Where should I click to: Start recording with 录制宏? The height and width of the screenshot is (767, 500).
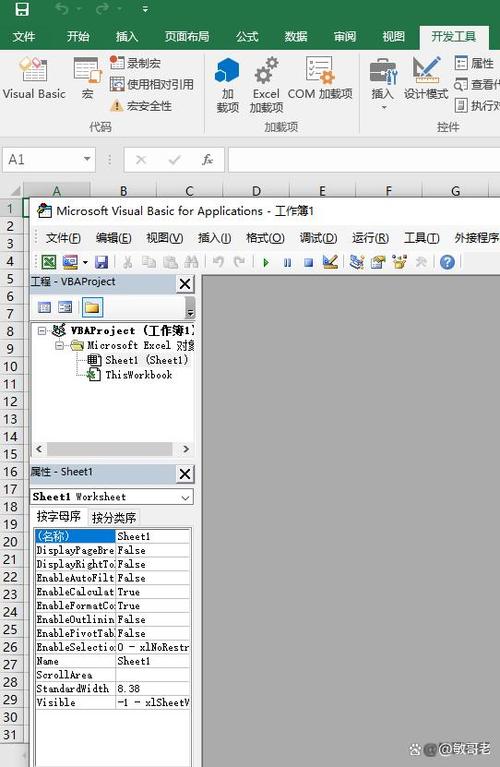point(135,63)
